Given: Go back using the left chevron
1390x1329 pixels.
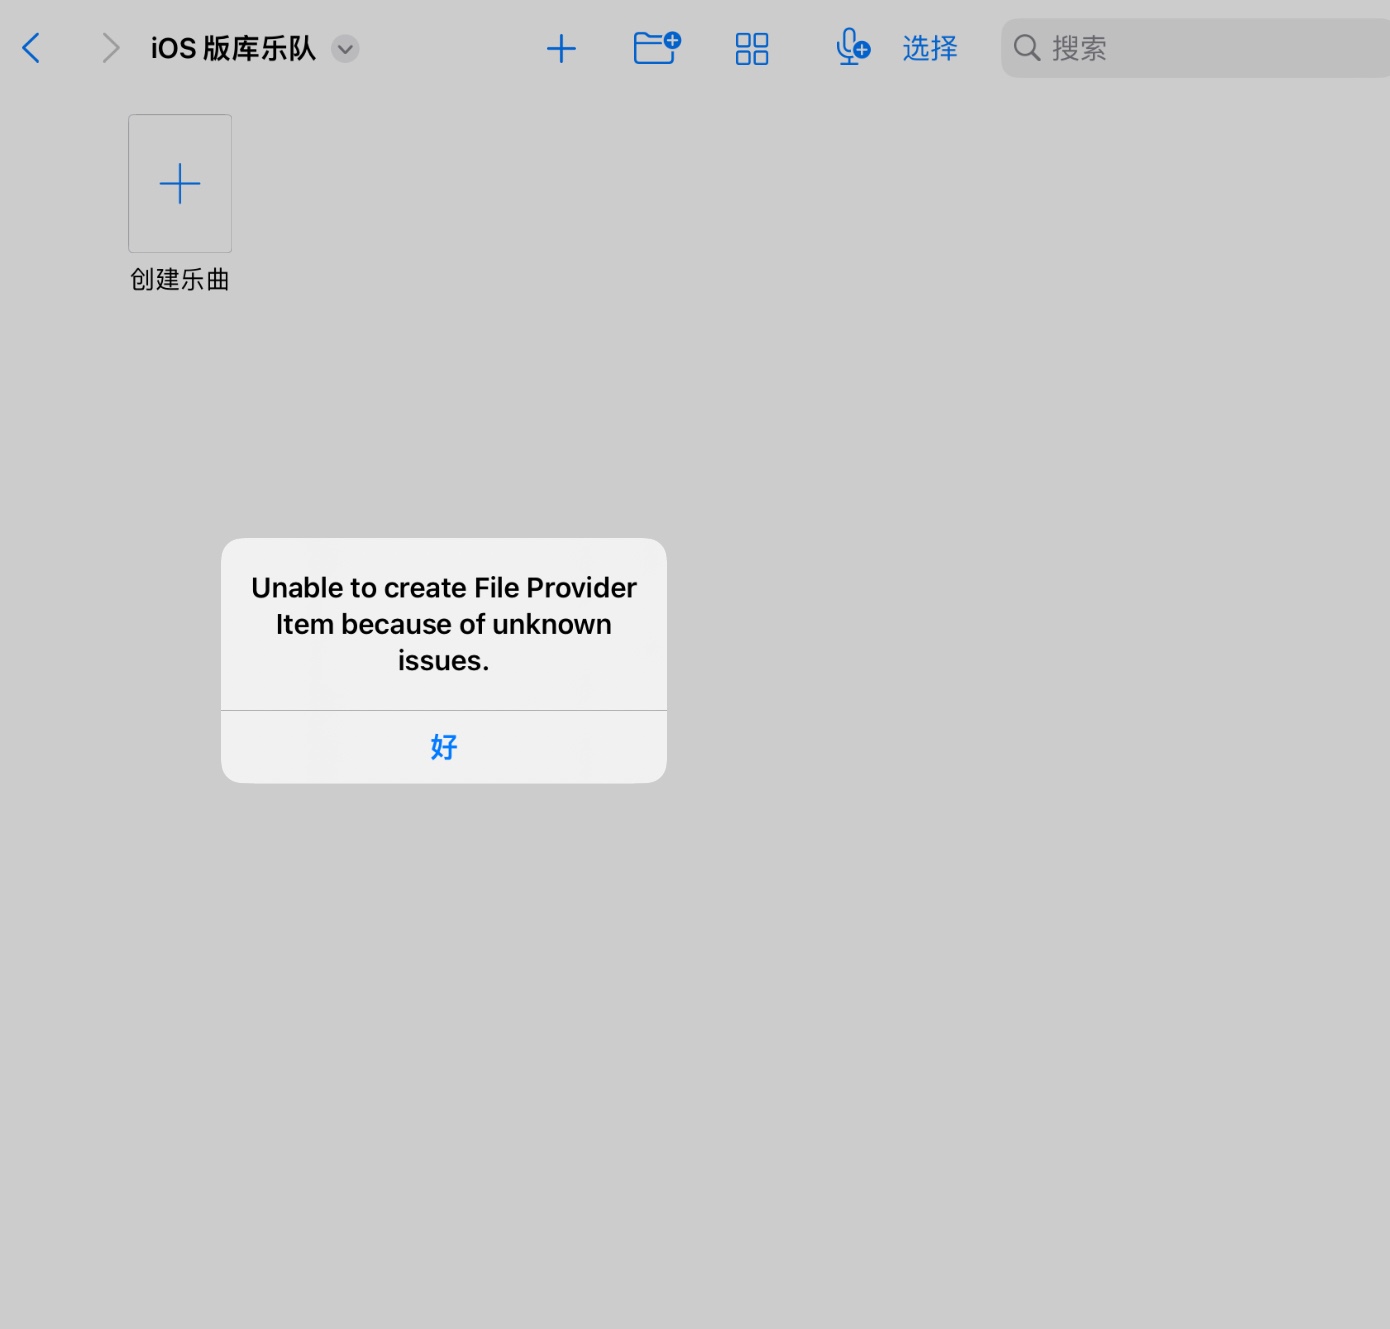Looking at the screenshot, I should pos(32,48).
